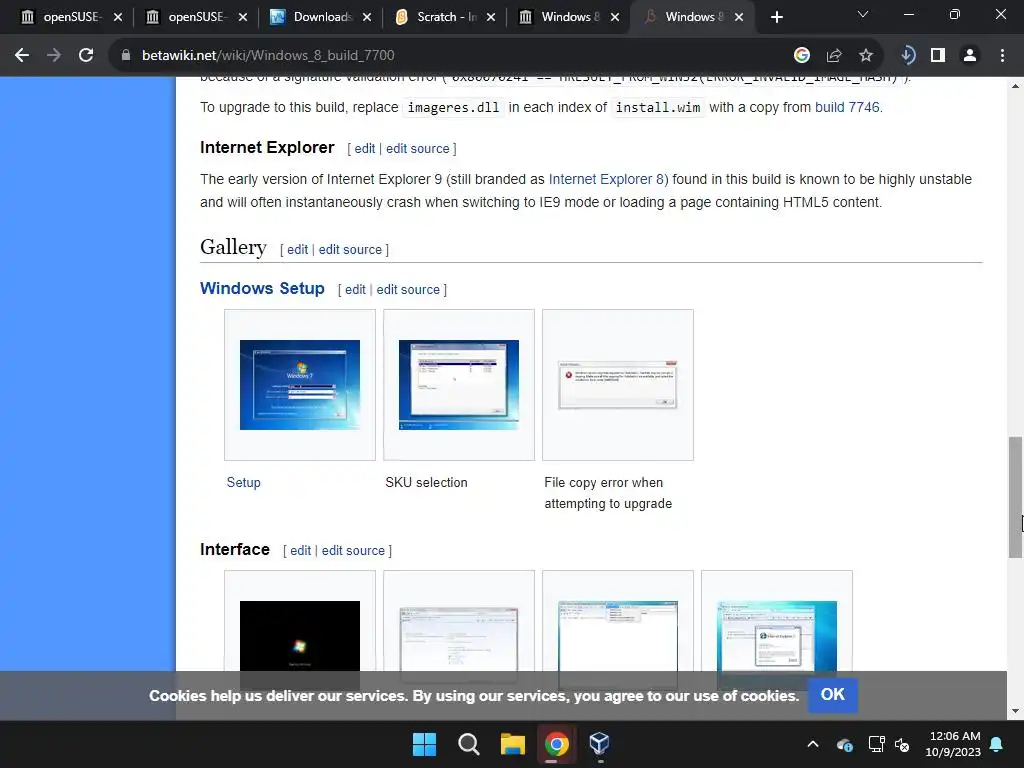
Task: Click the cloud sync tray icon
Action: click(x=844, y=744)
